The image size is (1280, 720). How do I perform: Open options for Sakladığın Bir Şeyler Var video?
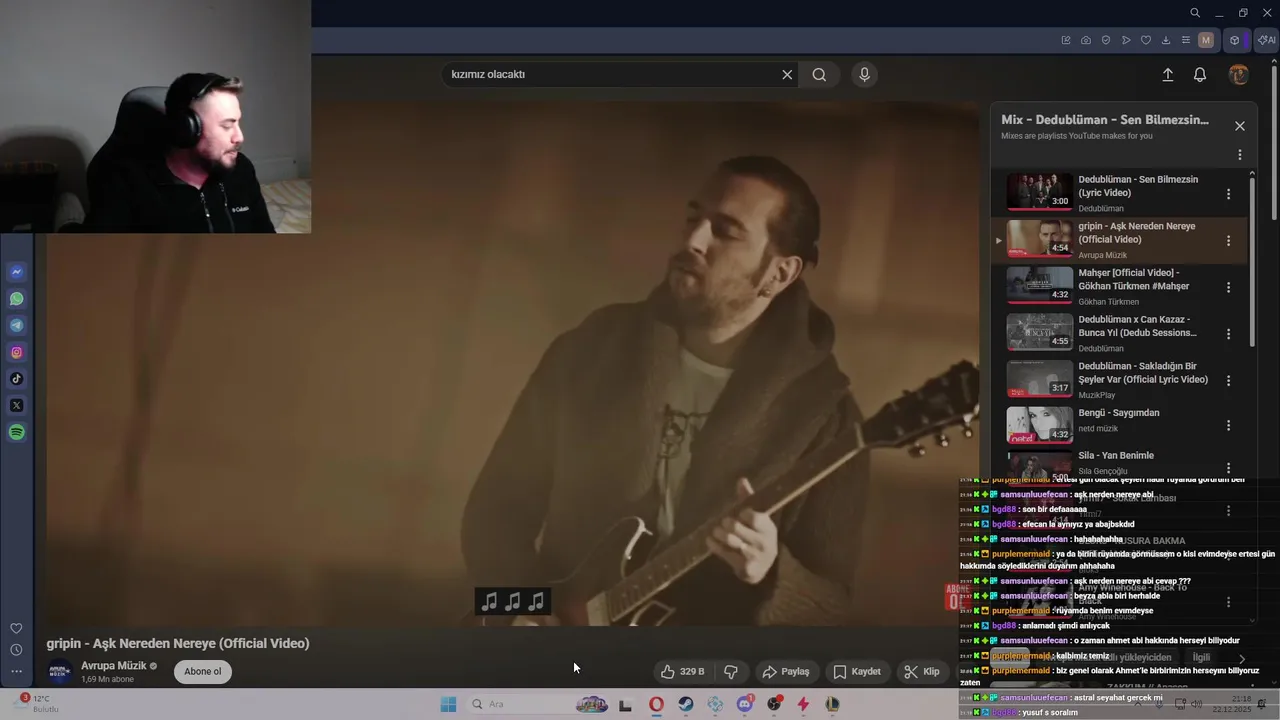[1229, 380]
